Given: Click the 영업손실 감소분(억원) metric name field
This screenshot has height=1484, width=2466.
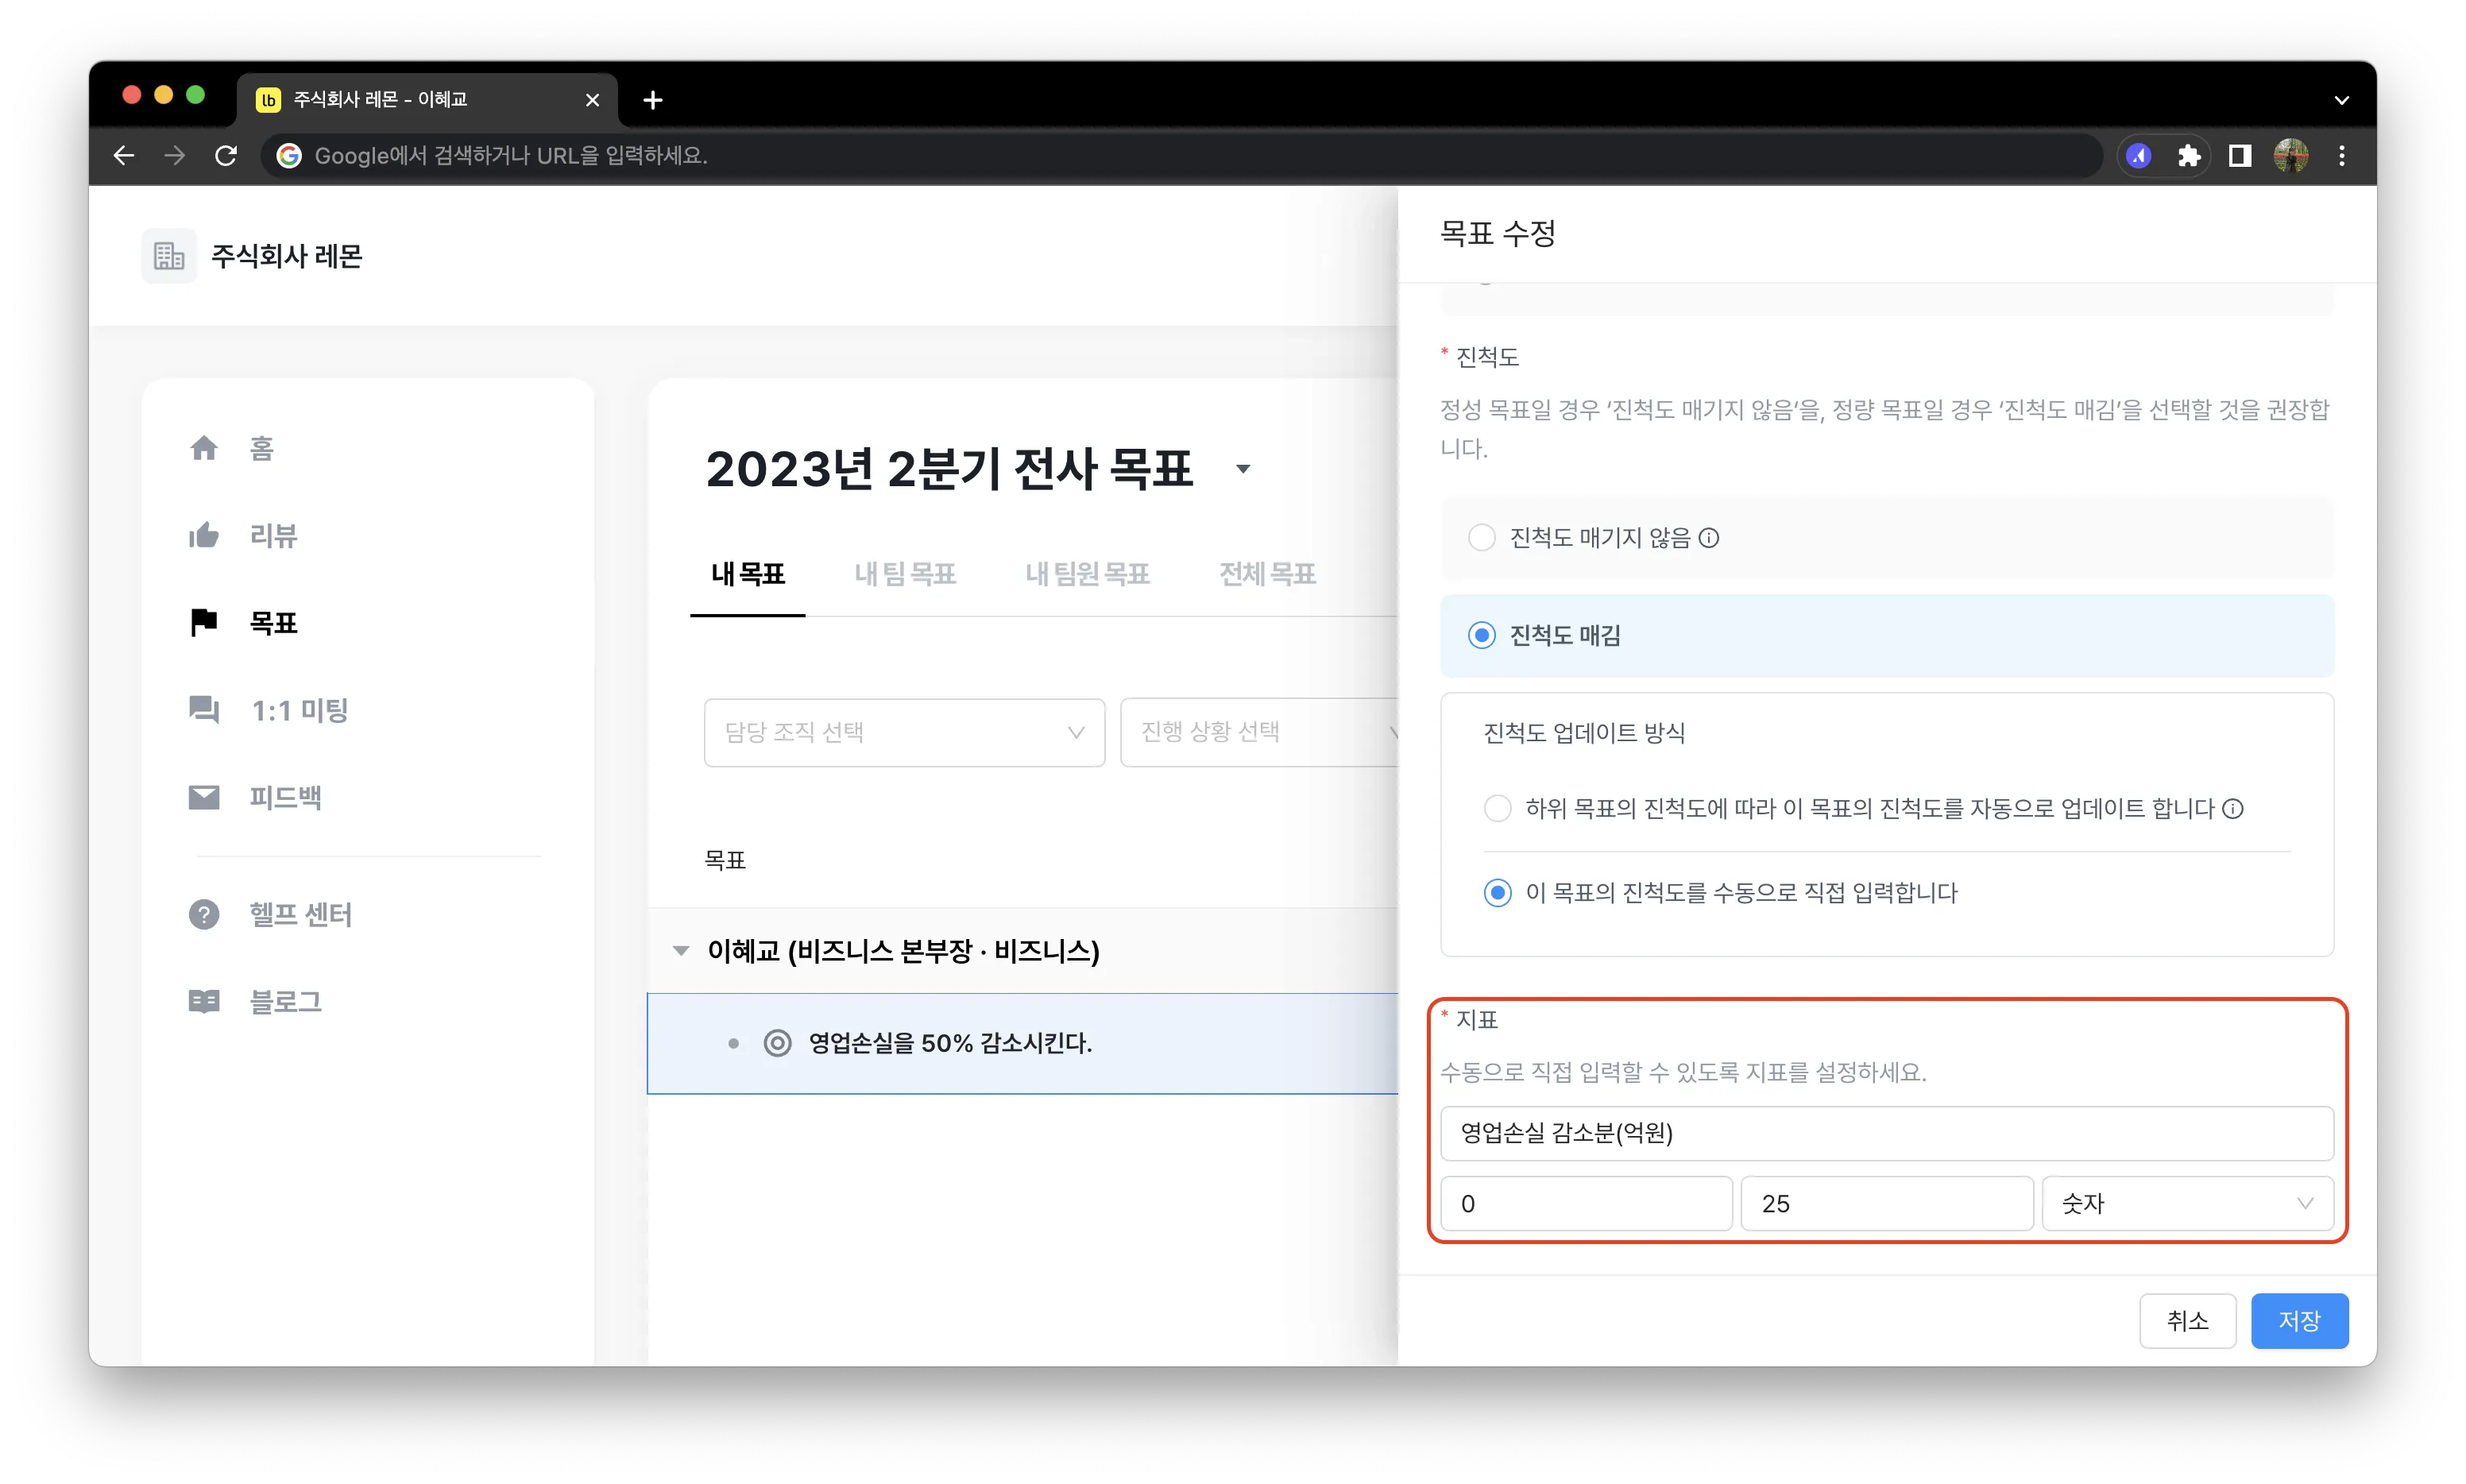Looking at the screenshot, I should [1886, 1133].
